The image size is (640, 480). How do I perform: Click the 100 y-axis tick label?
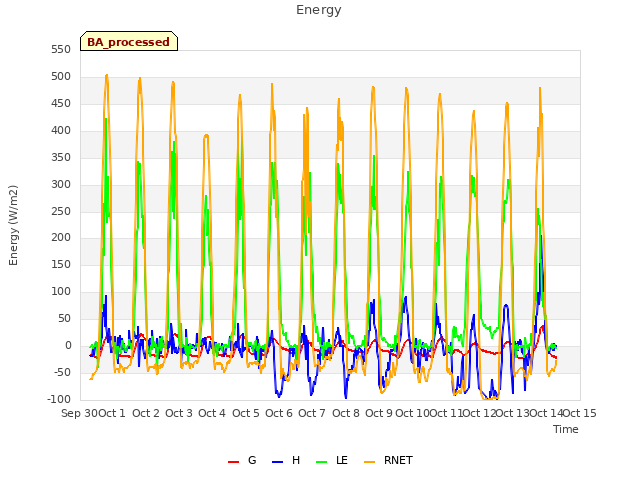click(x=61, y=291)
